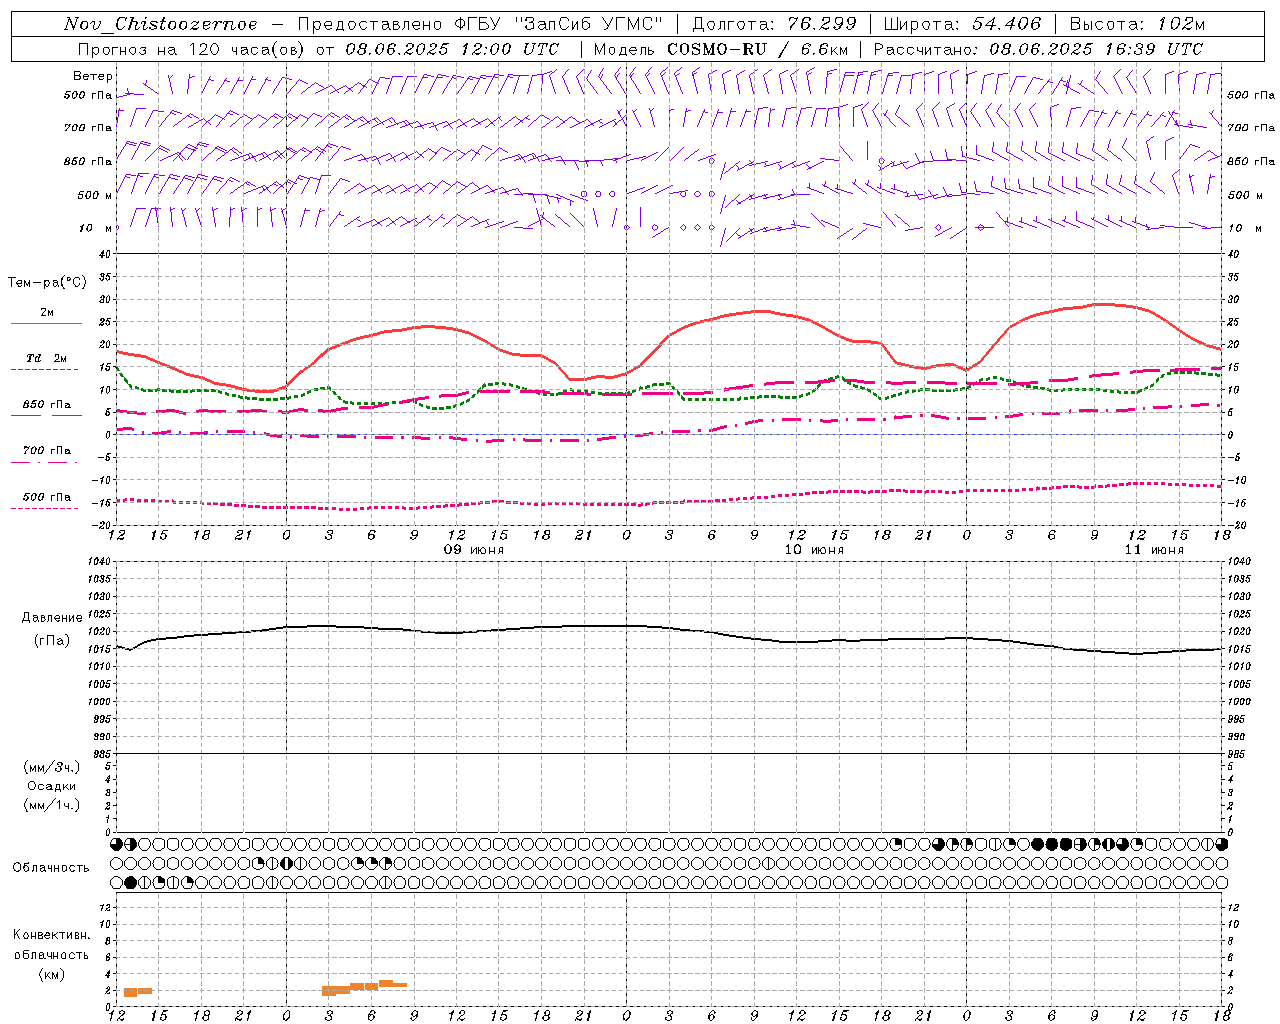Viewport: 1280px width, 1024px height.
Task: Click the '11 июня' date label
Action: click(1153, 550)
